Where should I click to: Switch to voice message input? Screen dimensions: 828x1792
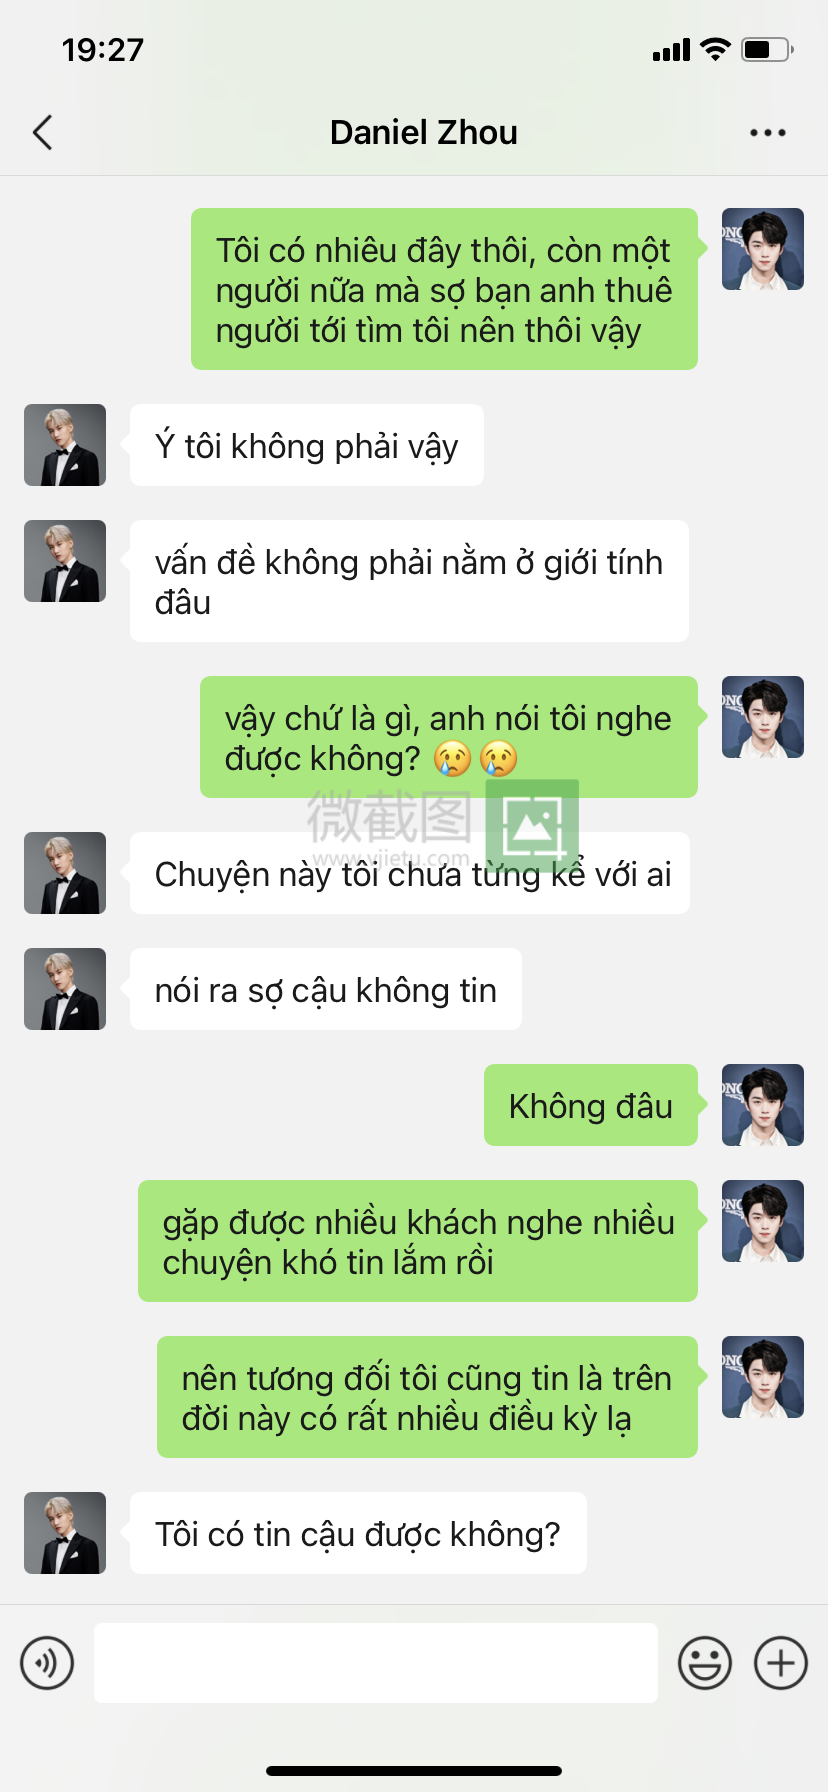click(47, 1663)
